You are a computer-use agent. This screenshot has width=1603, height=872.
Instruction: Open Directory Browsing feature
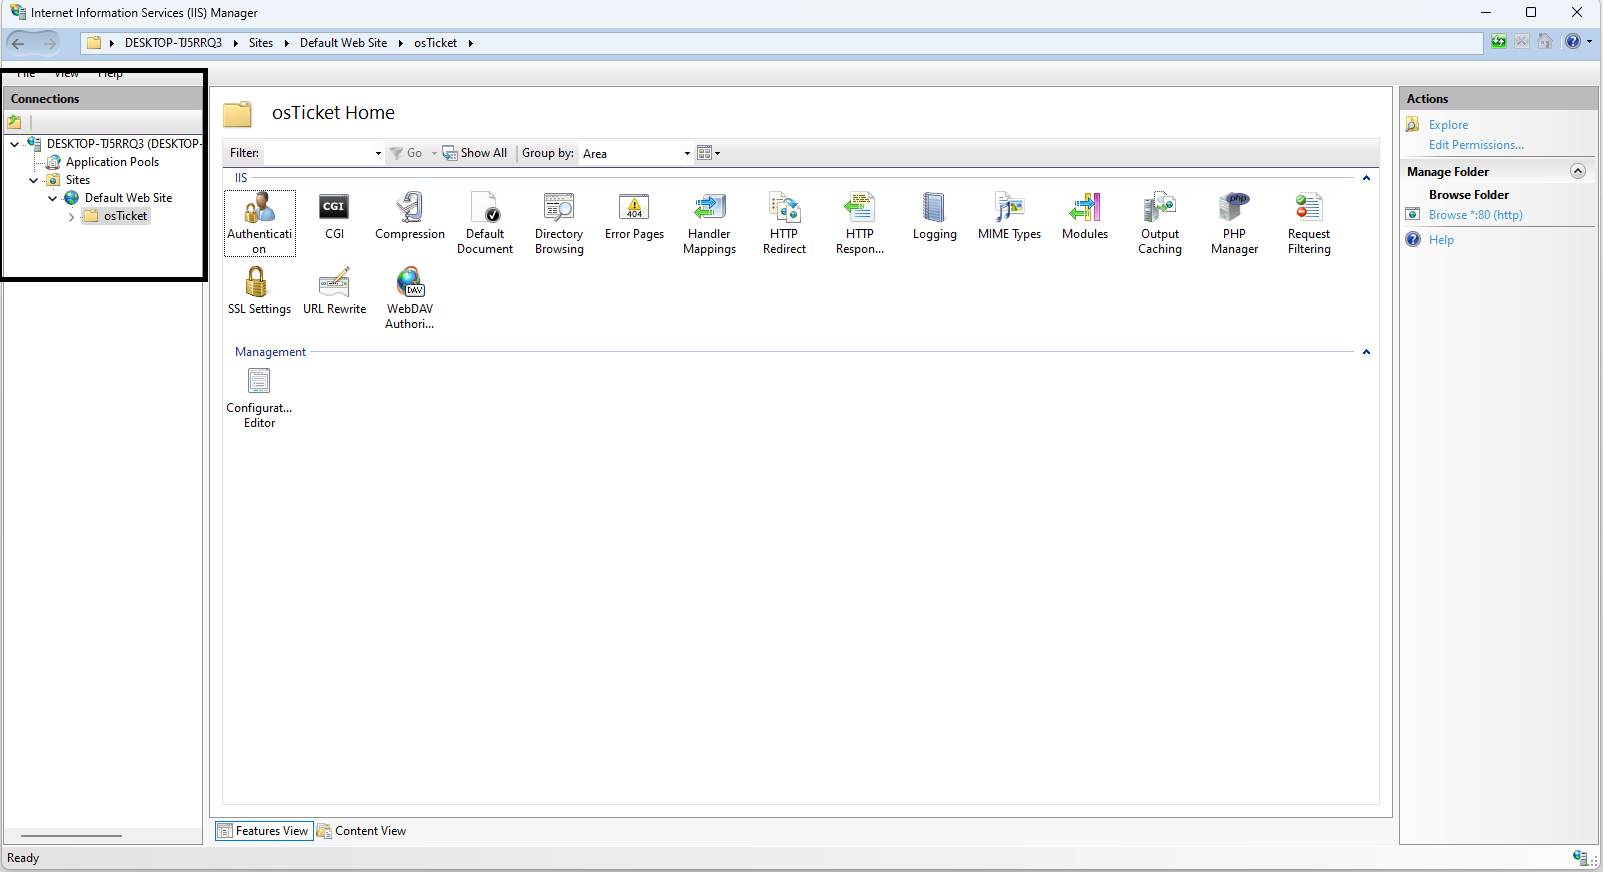(559, 224)
